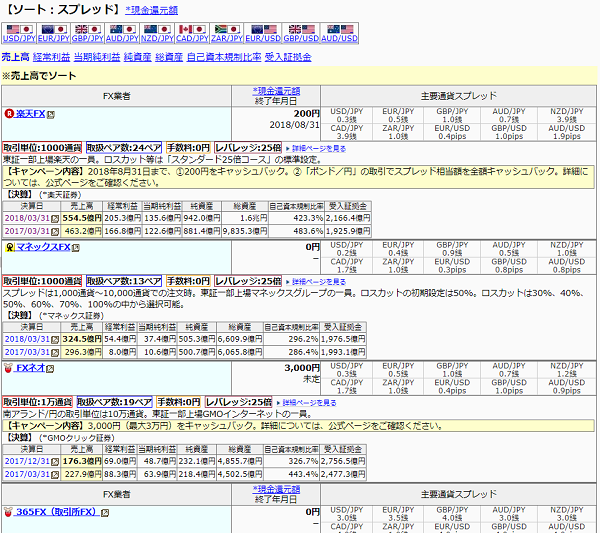This screenshot has width=600, height=533.
Task: Select the EUR/USD flag pair icon
Action: (263, 29)
